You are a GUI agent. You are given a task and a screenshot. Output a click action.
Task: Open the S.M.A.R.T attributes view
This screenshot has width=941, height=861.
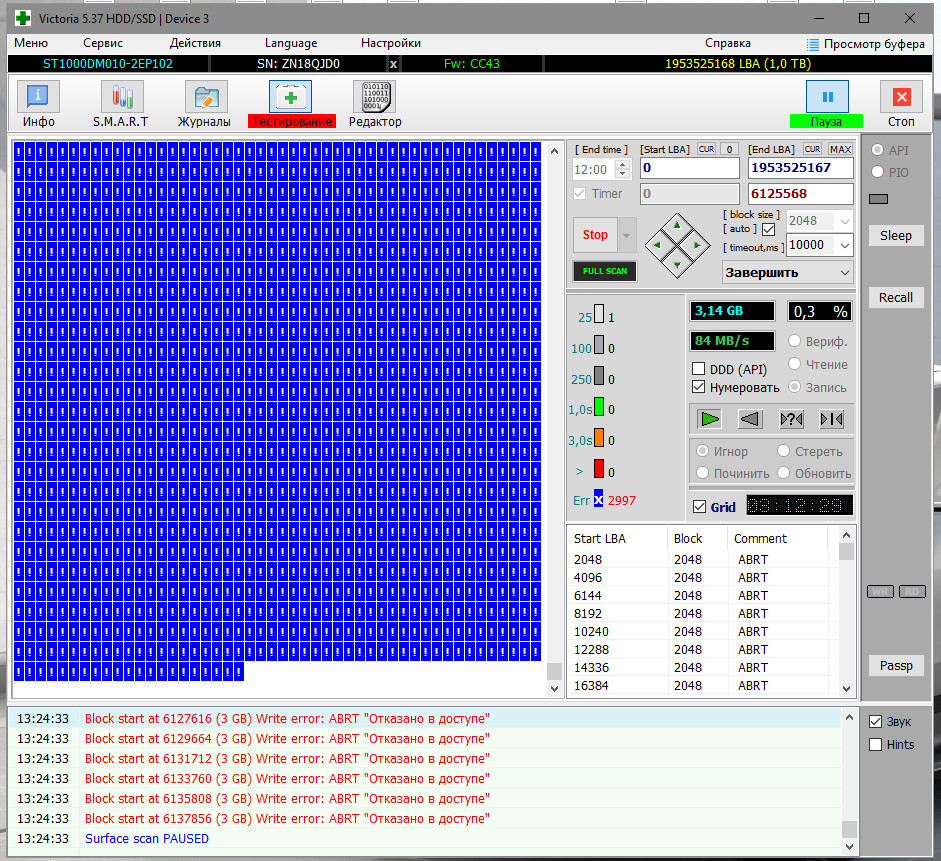121,97
